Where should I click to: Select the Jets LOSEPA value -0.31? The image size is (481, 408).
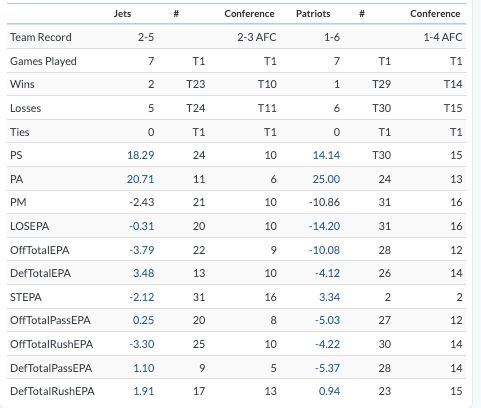142,226
